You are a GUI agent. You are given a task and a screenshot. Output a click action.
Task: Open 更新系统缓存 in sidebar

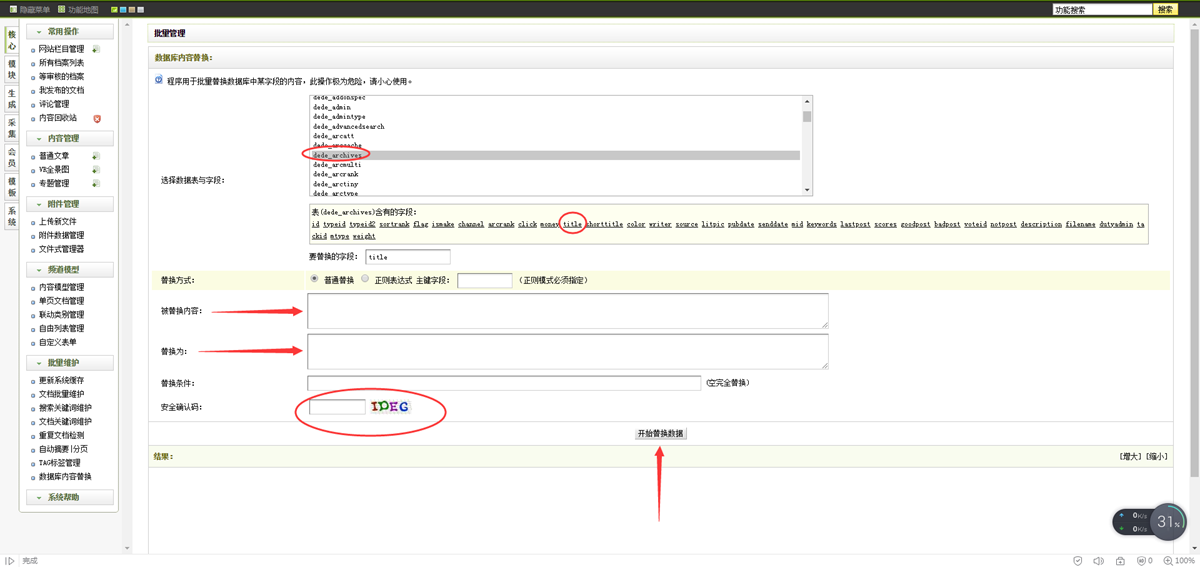(x=62, y=381)
